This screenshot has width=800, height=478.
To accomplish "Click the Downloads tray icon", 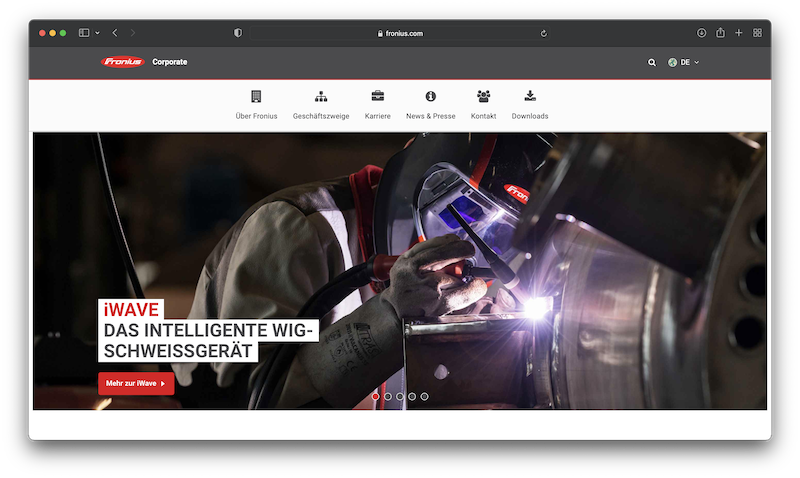I will 530,96.
